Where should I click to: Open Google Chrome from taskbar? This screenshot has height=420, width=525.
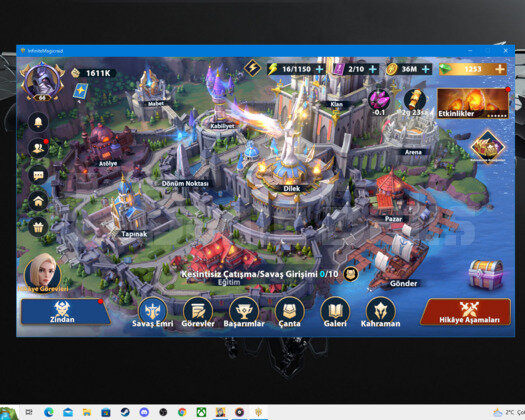[182, 412]
